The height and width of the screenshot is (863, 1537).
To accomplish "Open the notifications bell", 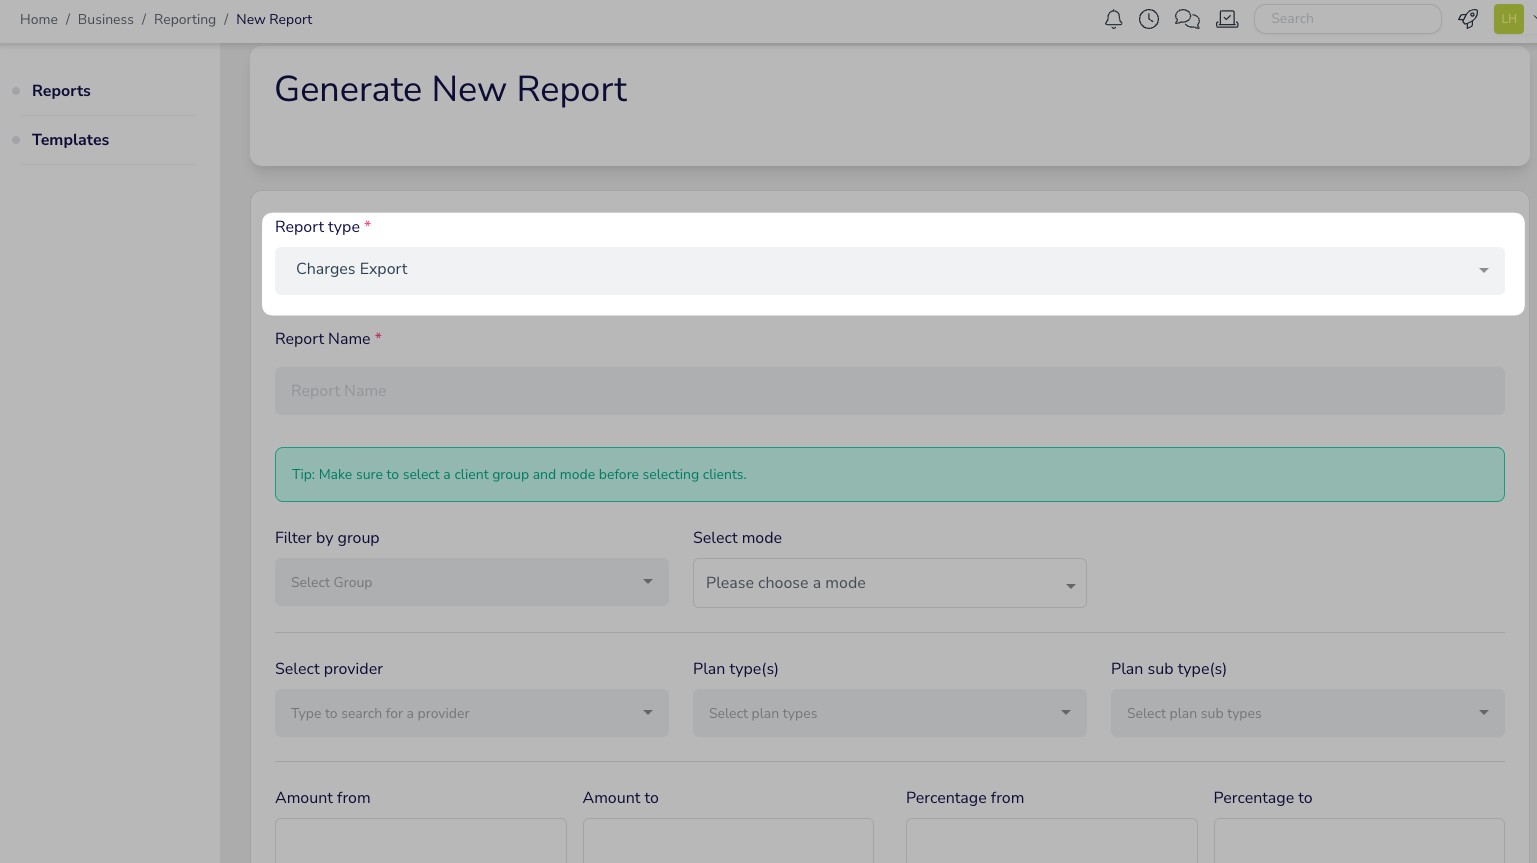I will point(1113,19).
